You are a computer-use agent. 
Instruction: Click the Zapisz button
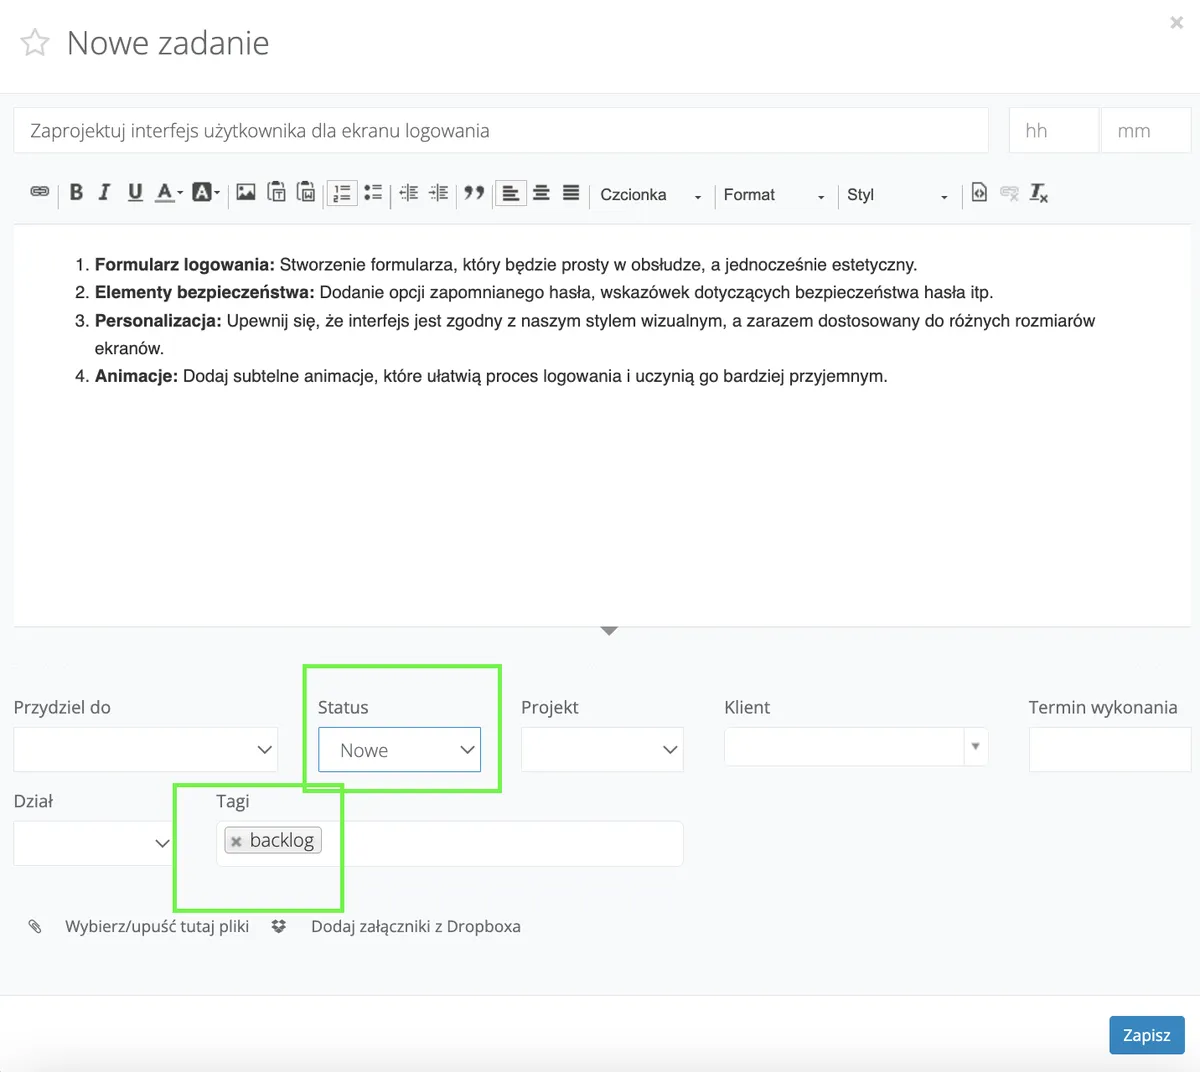point(1147,1035)
